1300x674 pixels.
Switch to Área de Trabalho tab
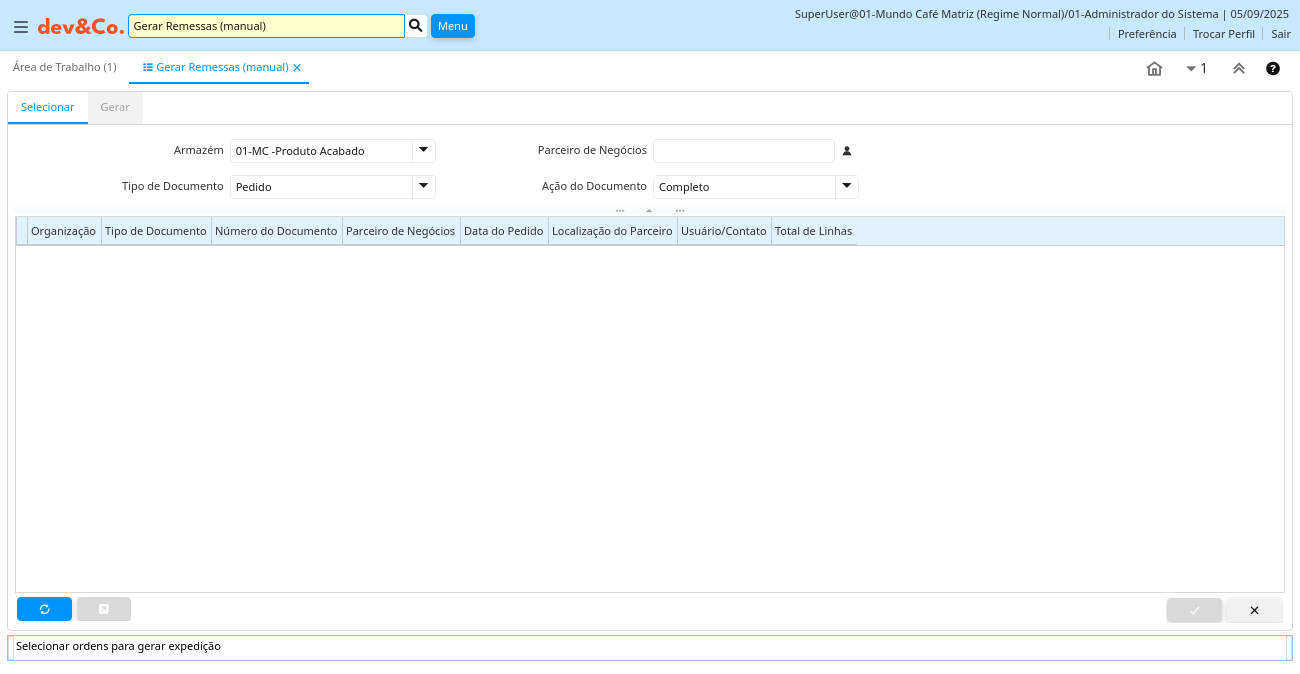pos(64,67)
